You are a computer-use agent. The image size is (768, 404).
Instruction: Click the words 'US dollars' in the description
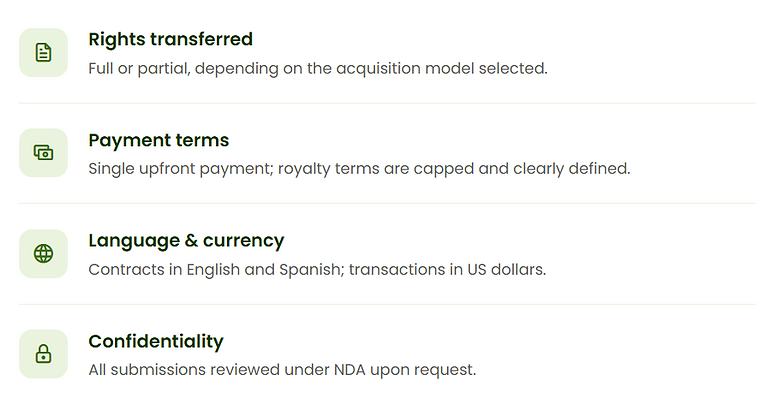506,270
